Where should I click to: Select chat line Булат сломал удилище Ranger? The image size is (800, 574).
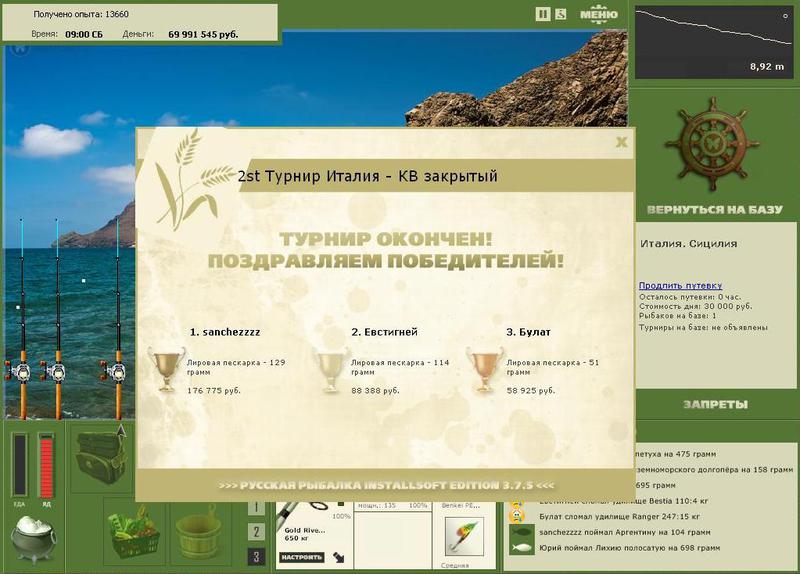[619, 516]
